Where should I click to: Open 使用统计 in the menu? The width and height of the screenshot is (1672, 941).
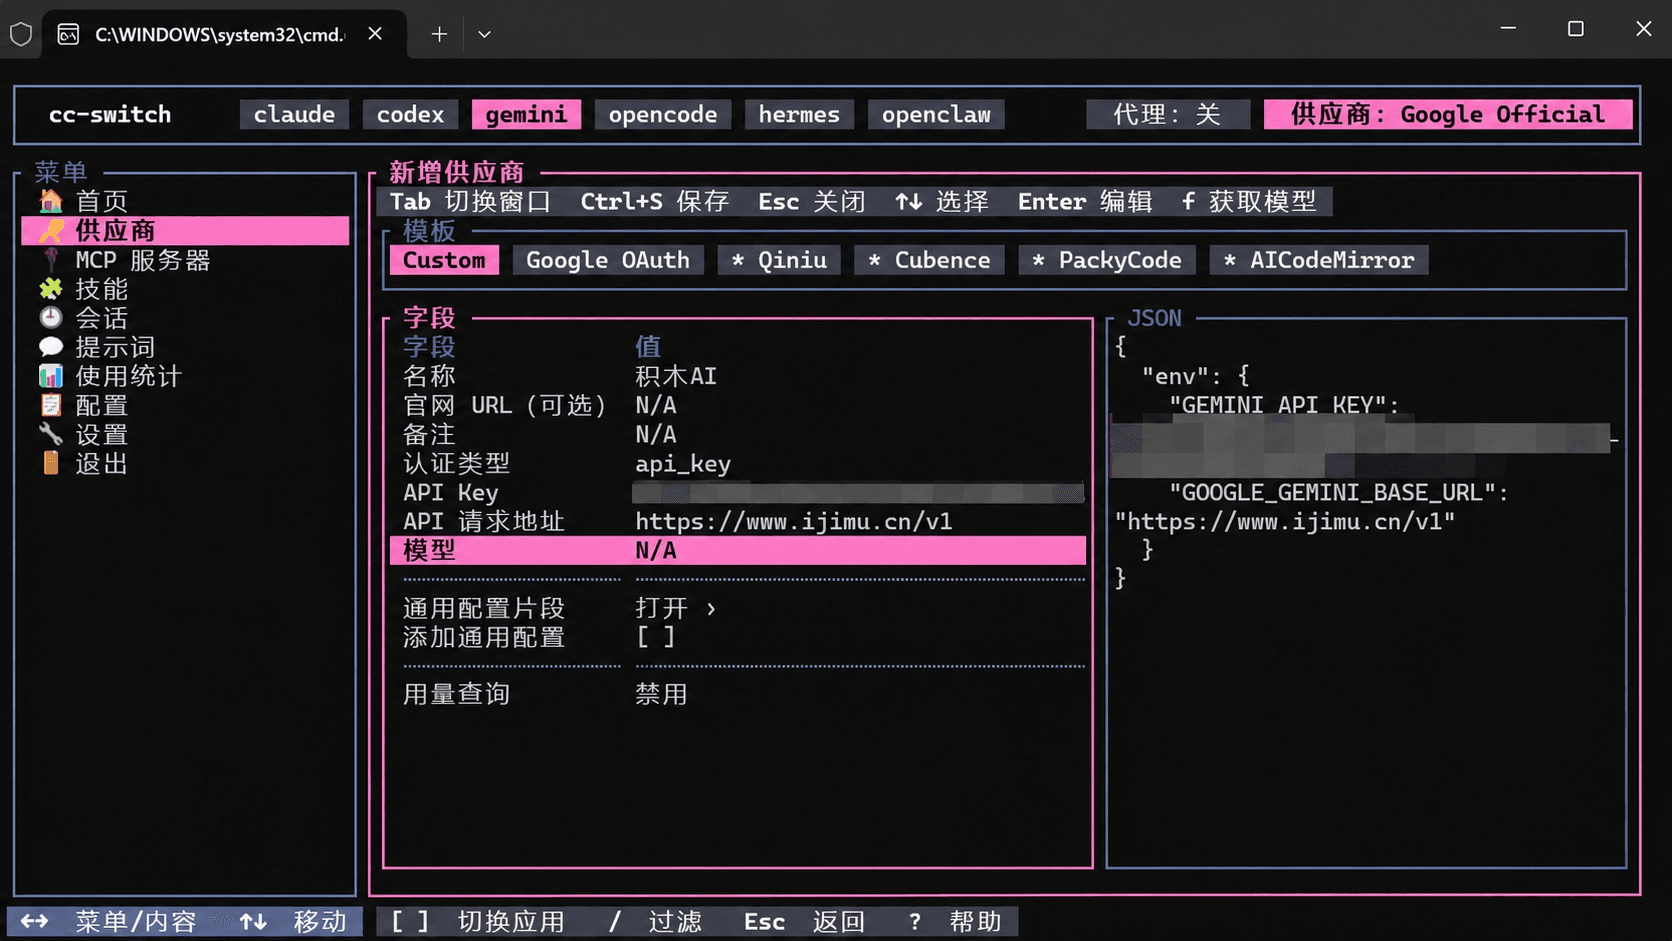pos(128,376)
